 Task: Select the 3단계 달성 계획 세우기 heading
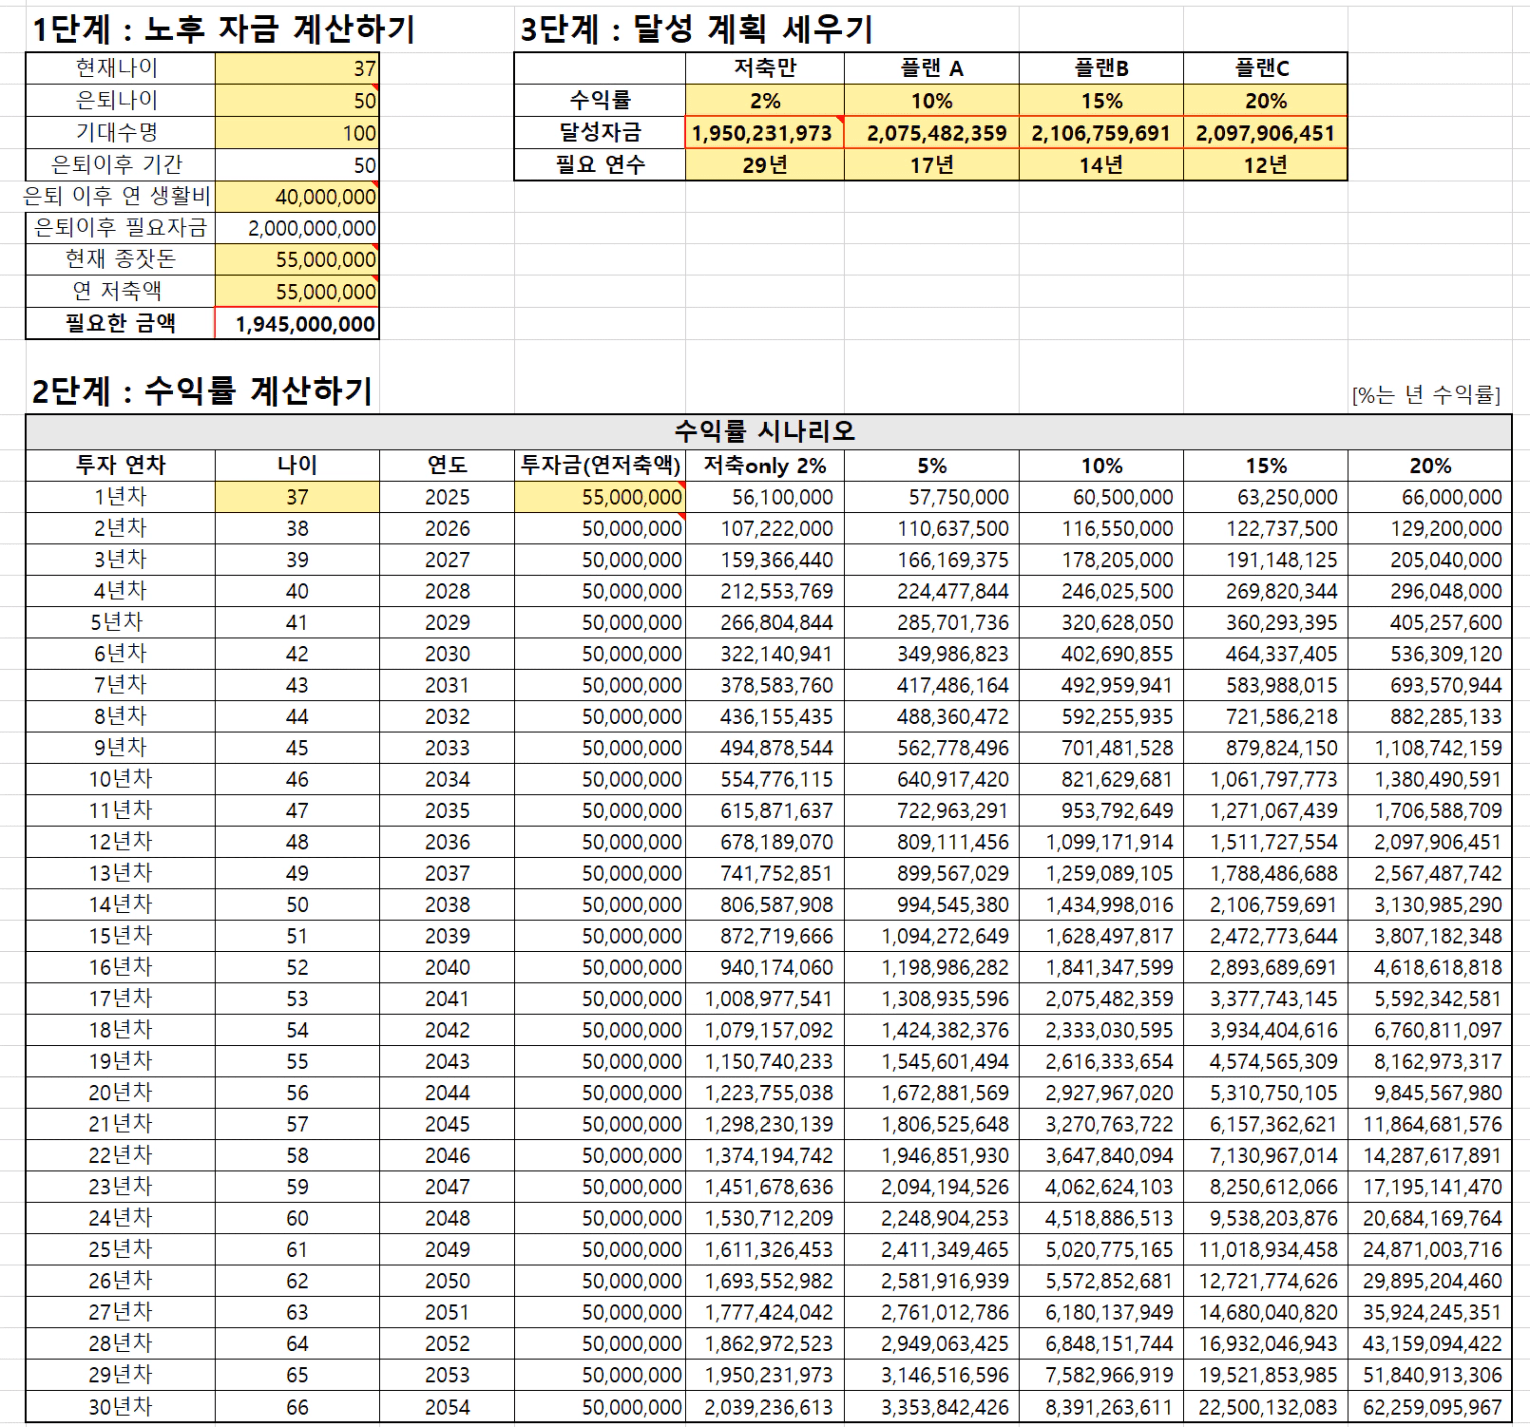(x=696, y=28)
